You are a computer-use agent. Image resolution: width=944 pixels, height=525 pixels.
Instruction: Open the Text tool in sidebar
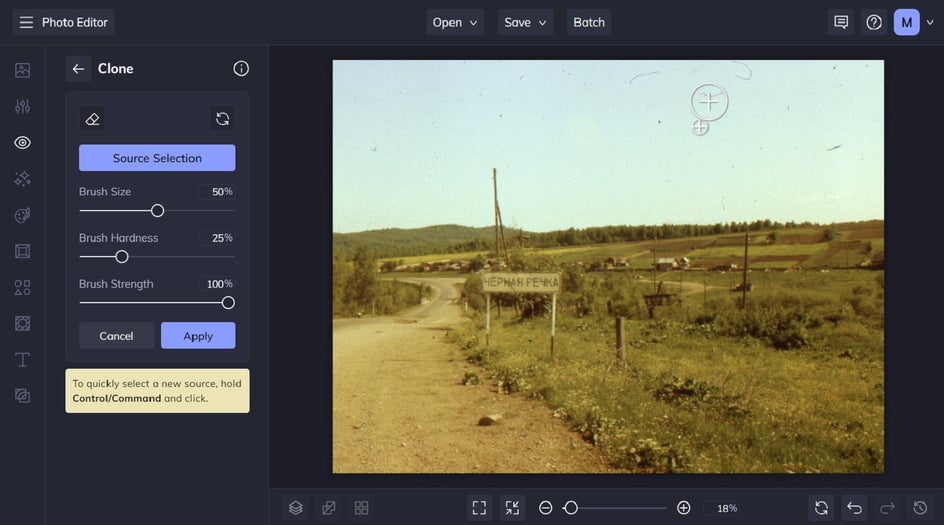pyautogui.click(x=22, y=359)
